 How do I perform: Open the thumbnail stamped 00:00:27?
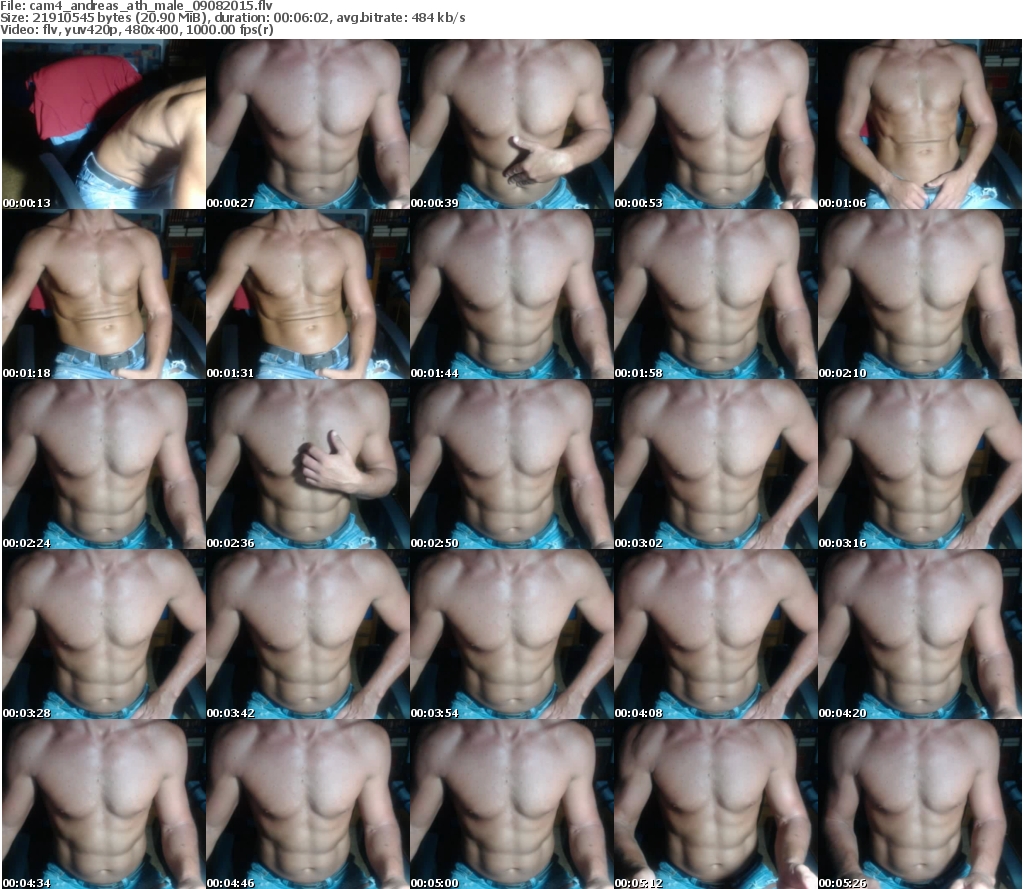(x=308, y=124)
